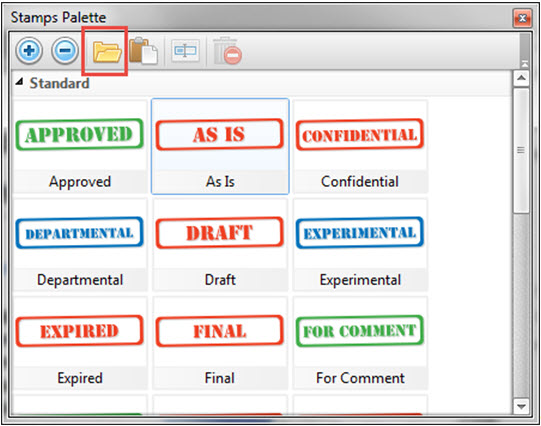Select the Expired stamp
541x426 pixels.
click(80, 343)
